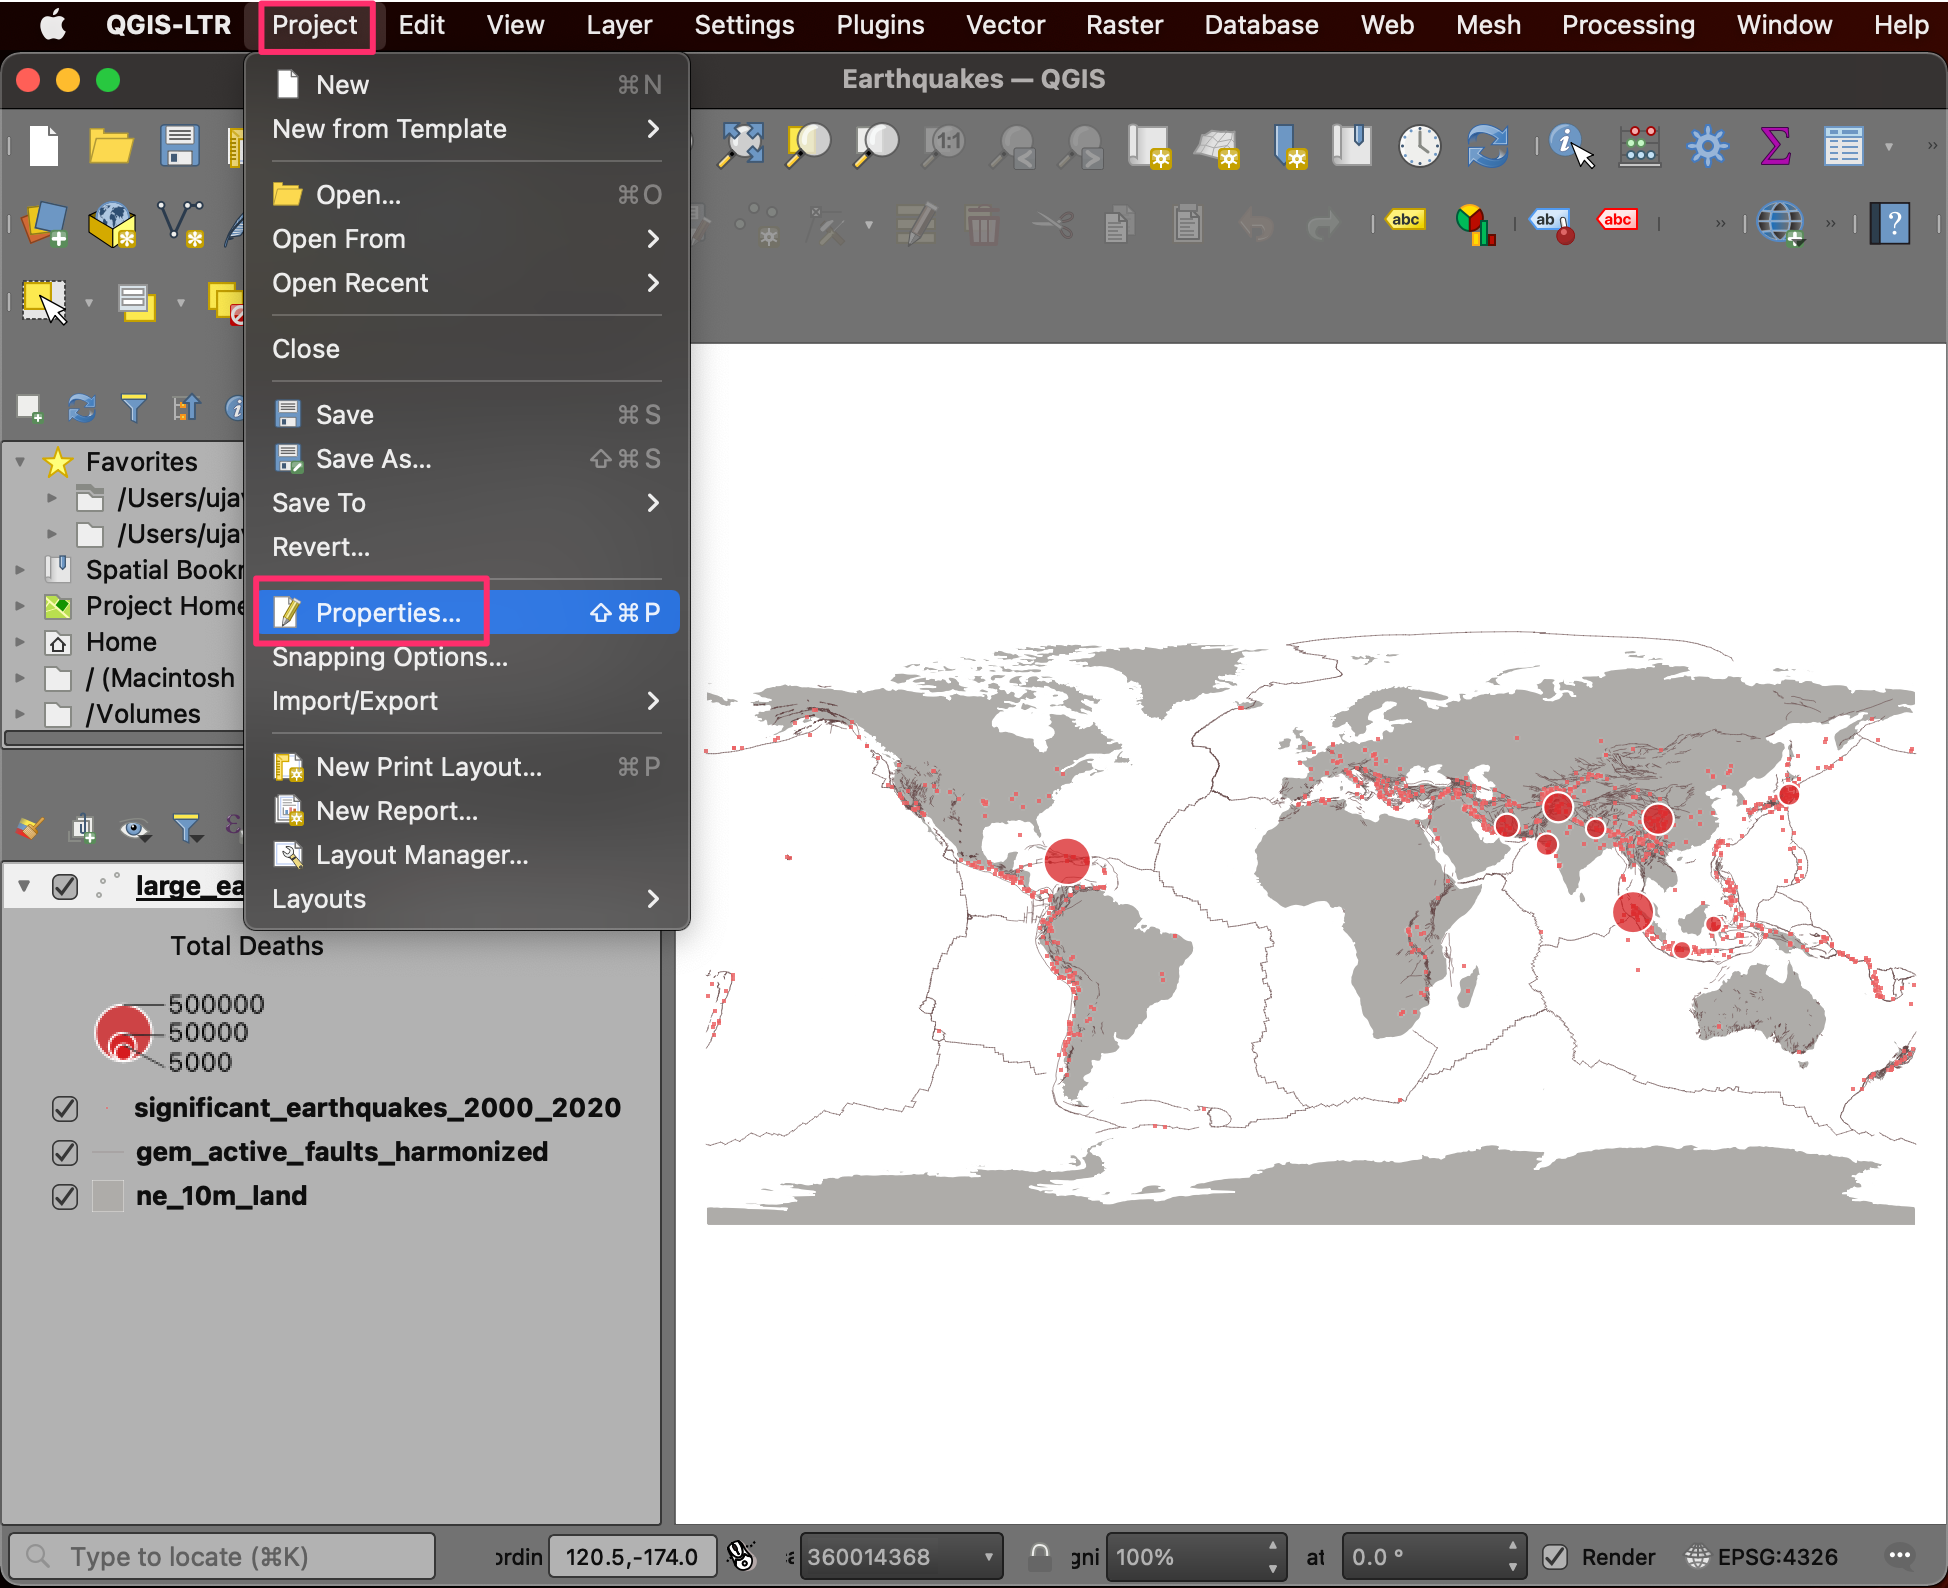Uncheck ne_10m_land layer visibility
This screenshot has height=1588, width=1948.
[65, 1197]
